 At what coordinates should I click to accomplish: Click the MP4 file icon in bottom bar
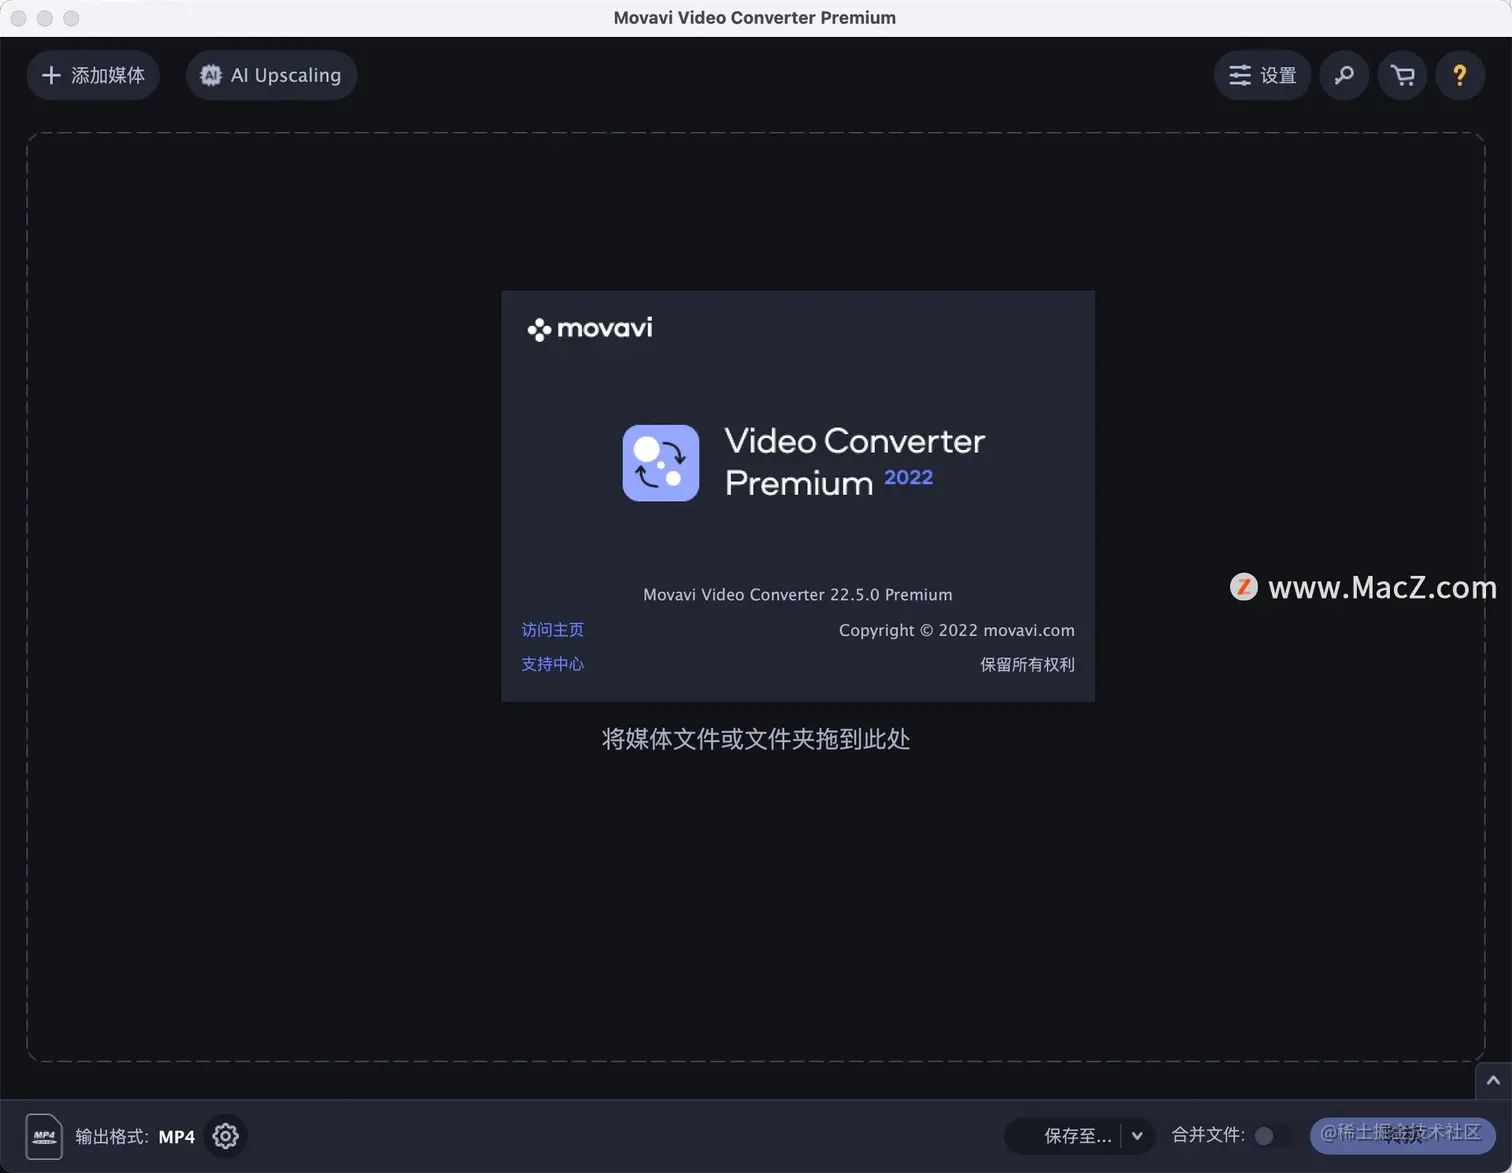click(x=44, y=1136)
